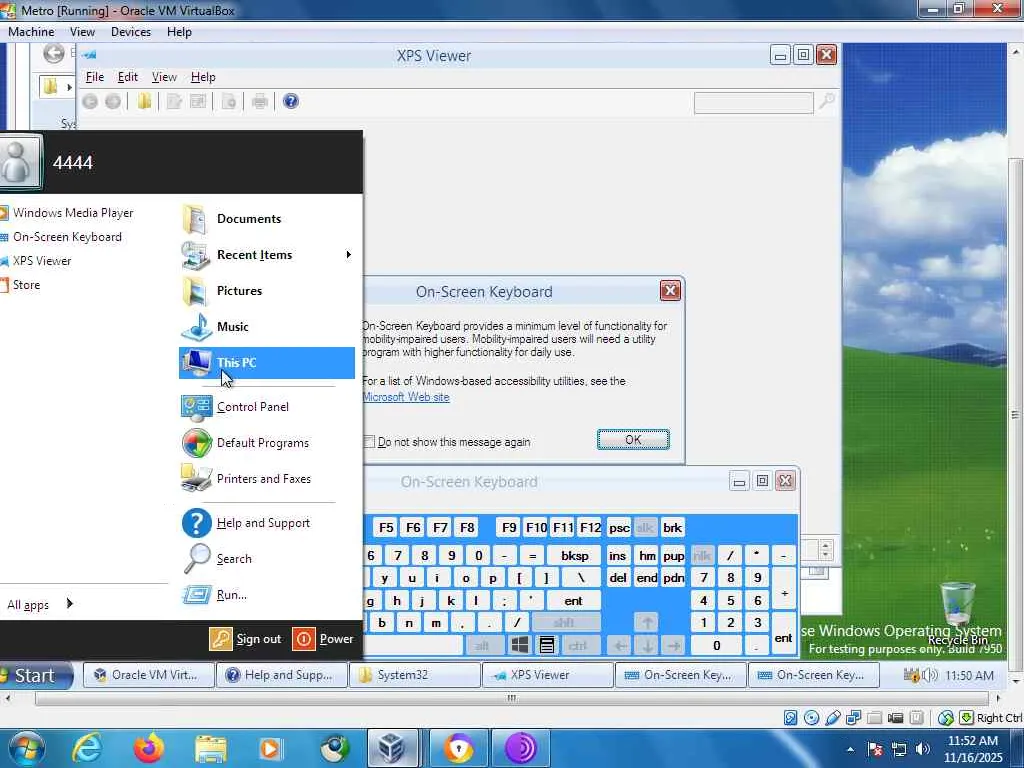
Task: Open File menu in XPS Viewer
Action: tap(95, 77)
